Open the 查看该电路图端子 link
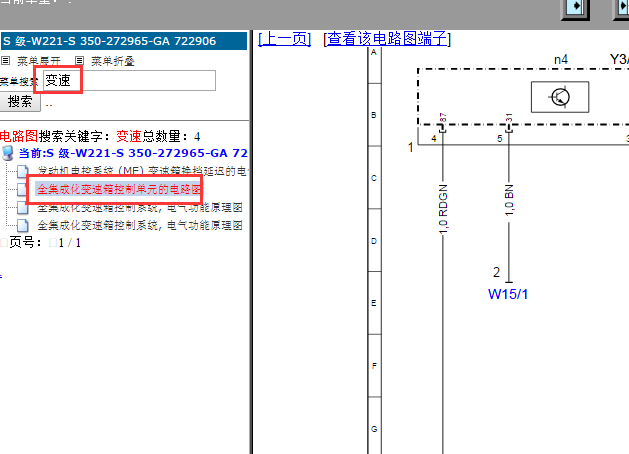The width and height of the screenshot is (629, 454). click(387, 39)
